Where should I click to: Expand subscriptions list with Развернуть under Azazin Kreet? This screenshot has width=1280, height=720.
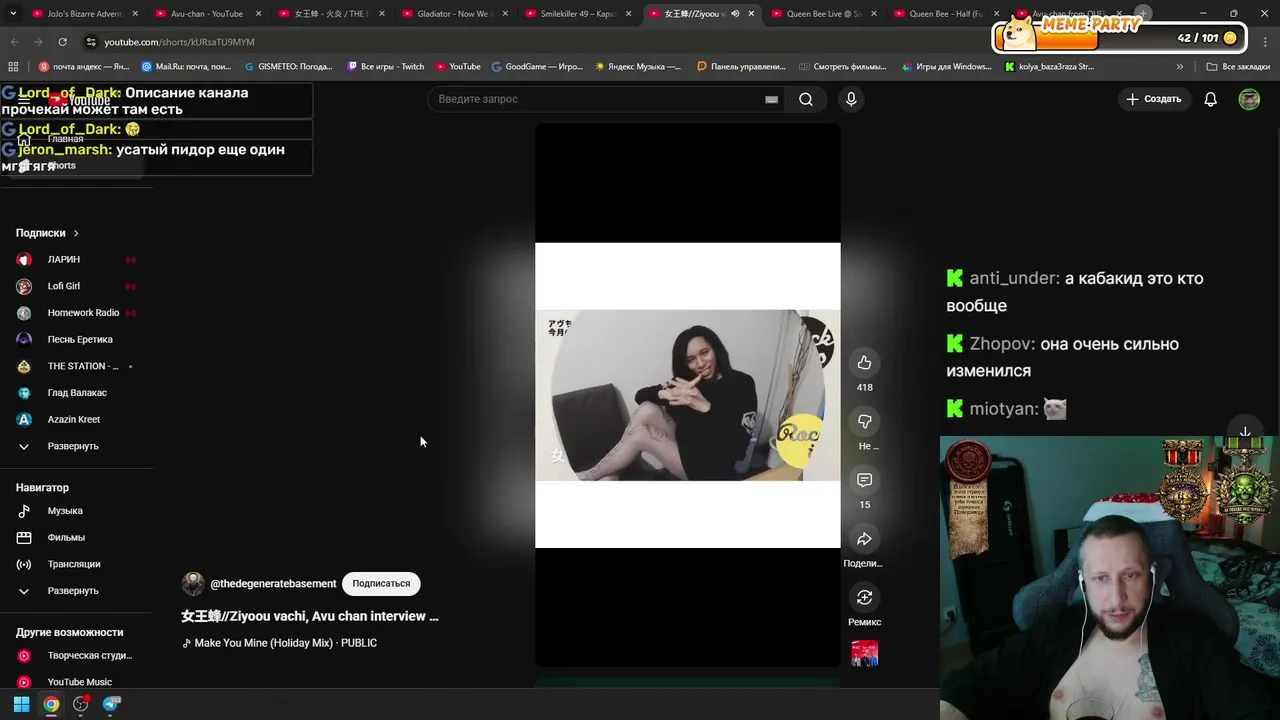tap(75, 446)
